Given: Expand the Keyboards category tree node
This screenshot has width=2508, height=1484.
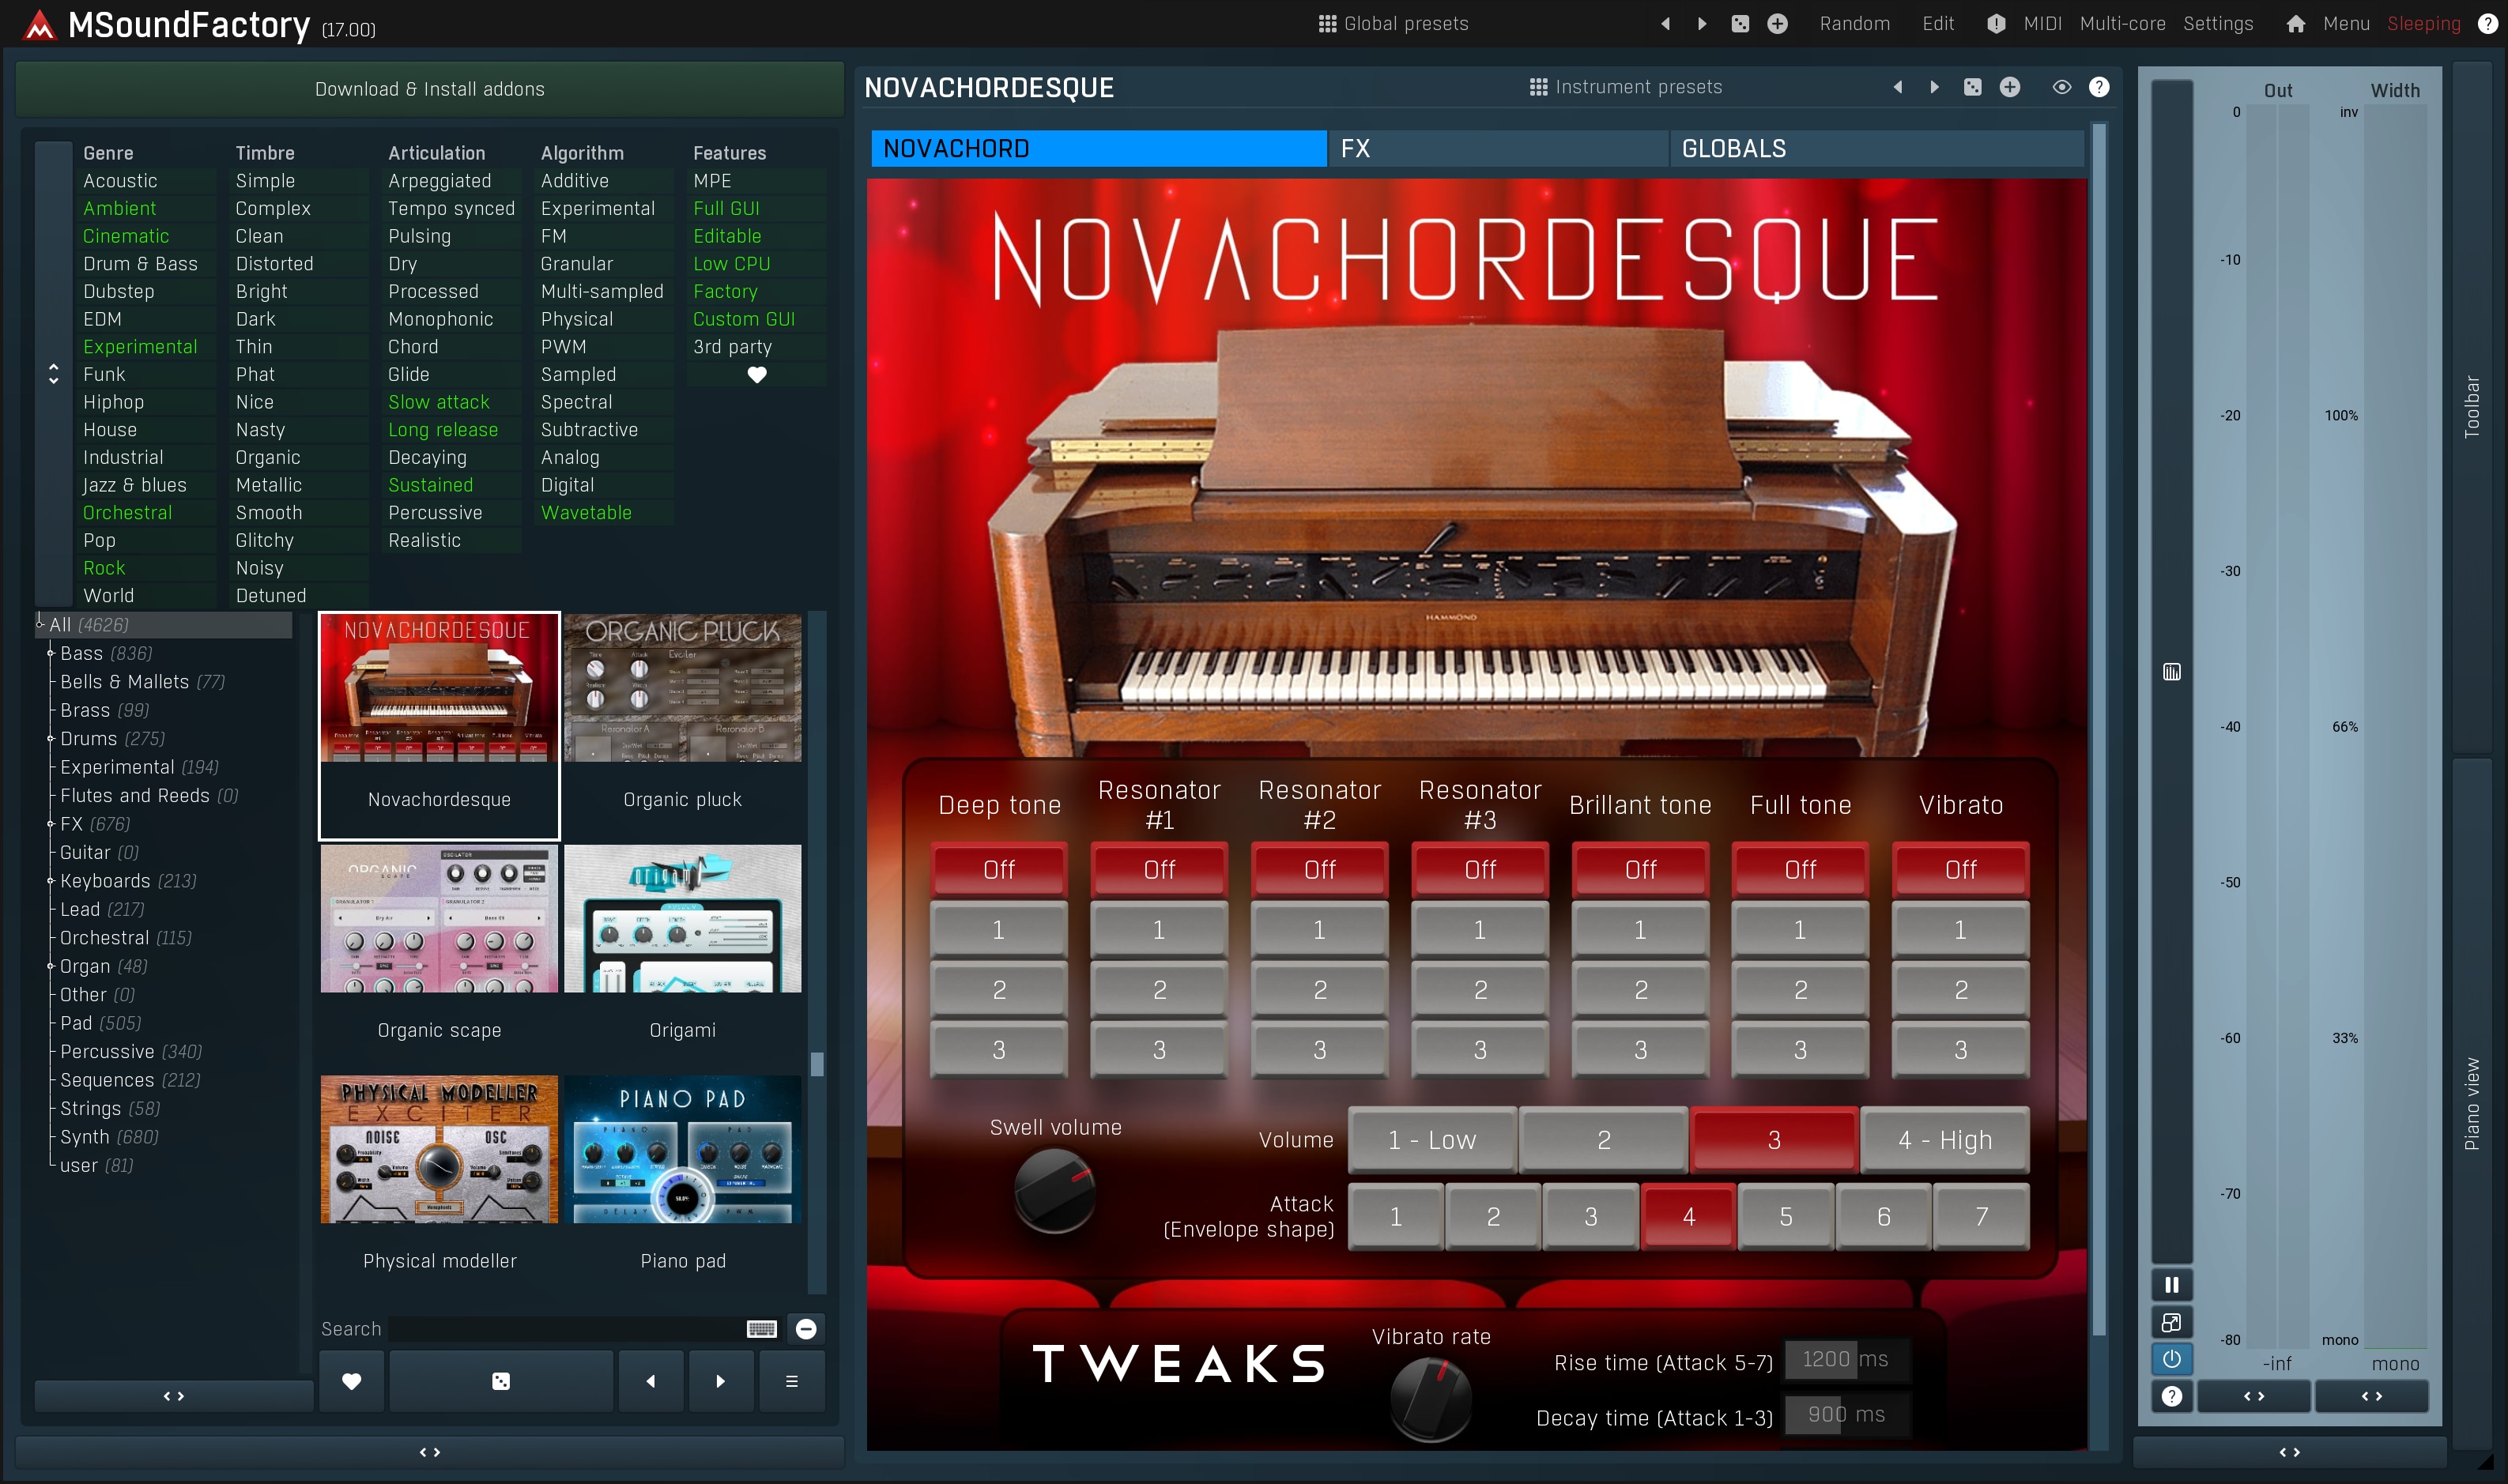Looking at the screenshot, I should coord(51,881).
